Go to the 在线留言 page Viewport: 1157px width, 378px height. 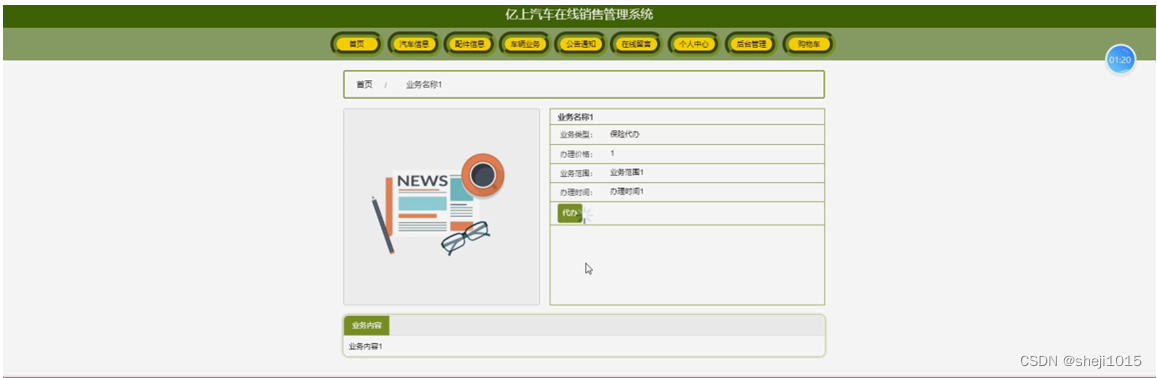point(636,44)
